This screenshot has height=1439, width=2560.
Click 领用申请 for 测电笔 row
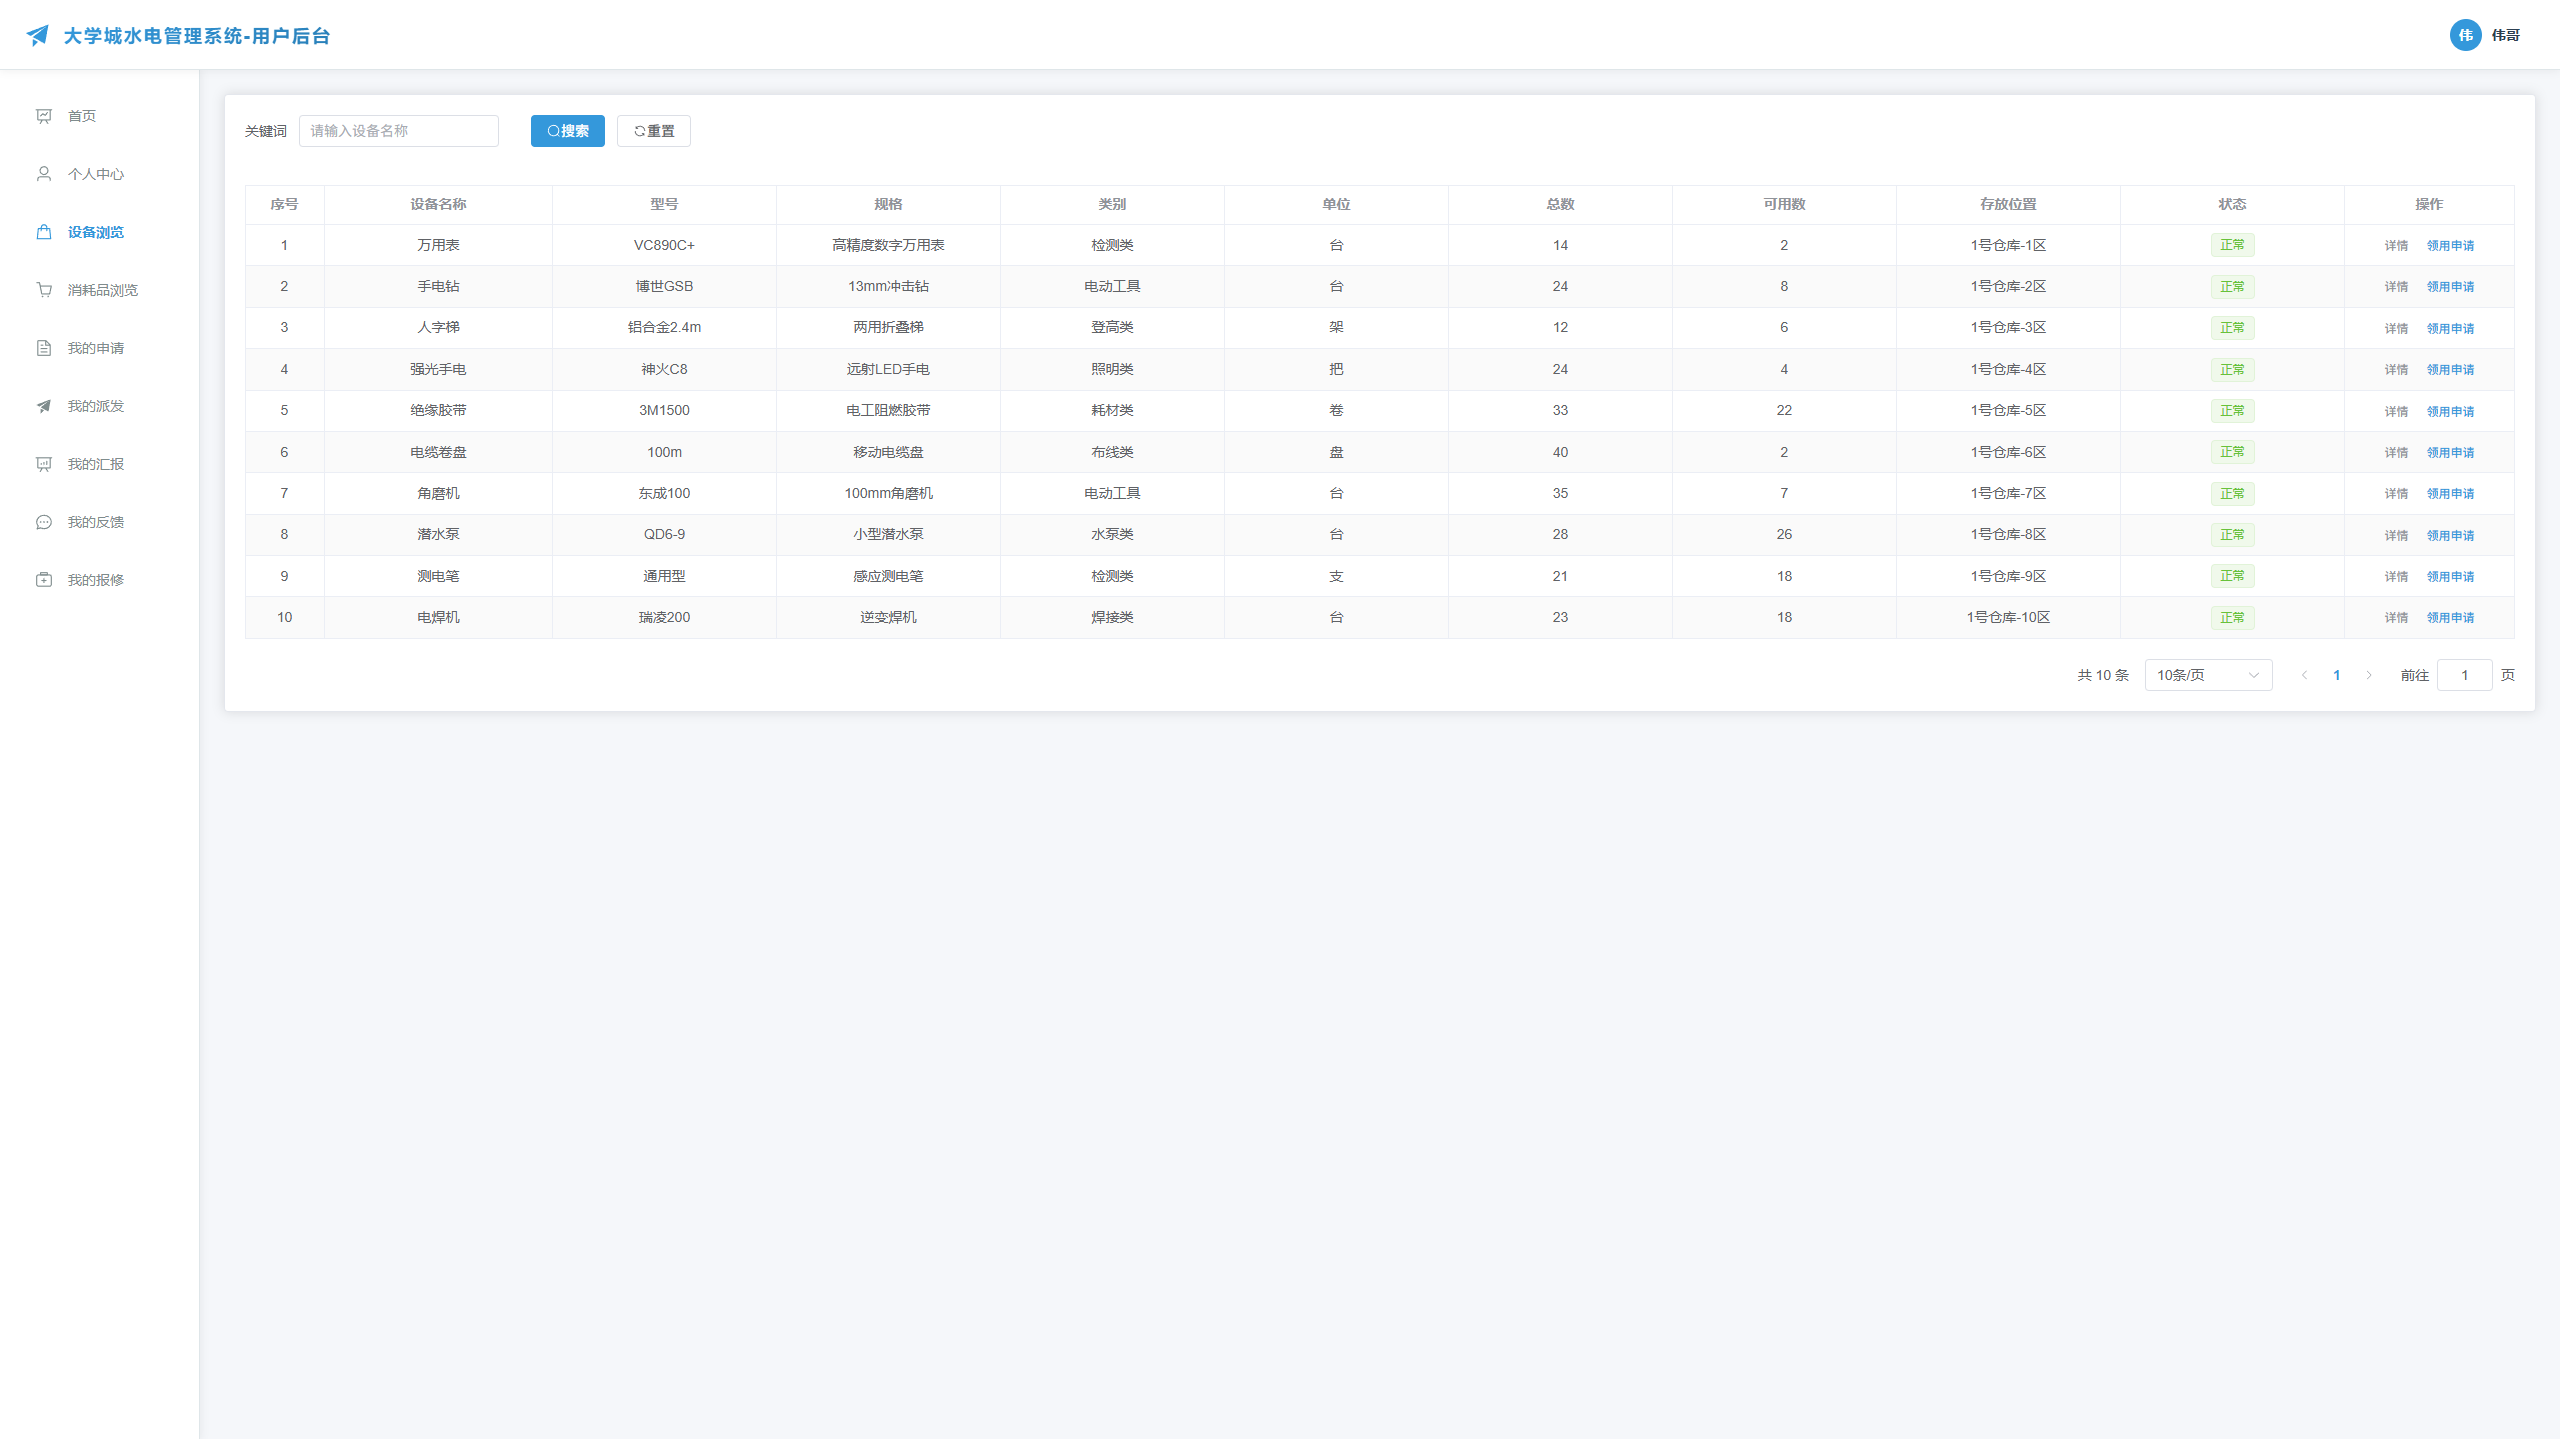[x=2450, y=577]
